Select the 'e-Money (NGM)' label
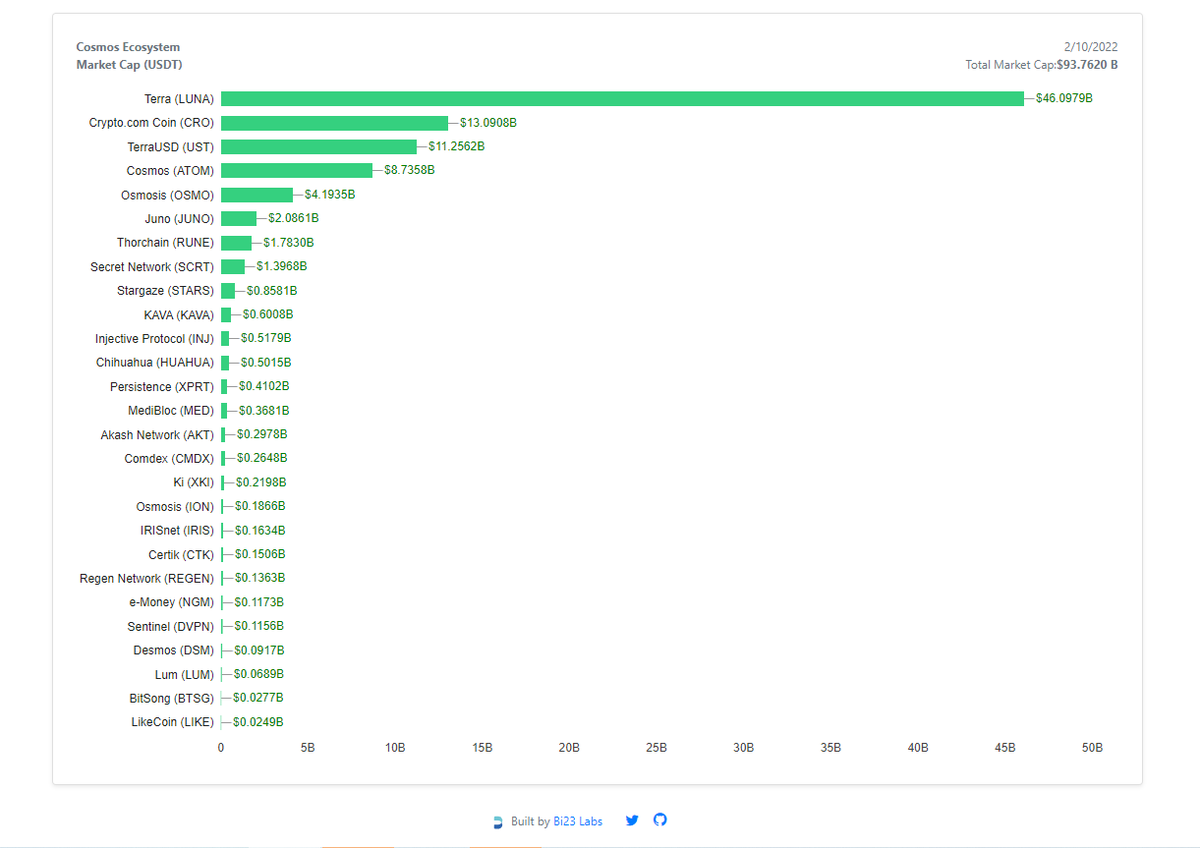Image resolution: width=1200 pixels, height=848 pixels. point(171,603)
